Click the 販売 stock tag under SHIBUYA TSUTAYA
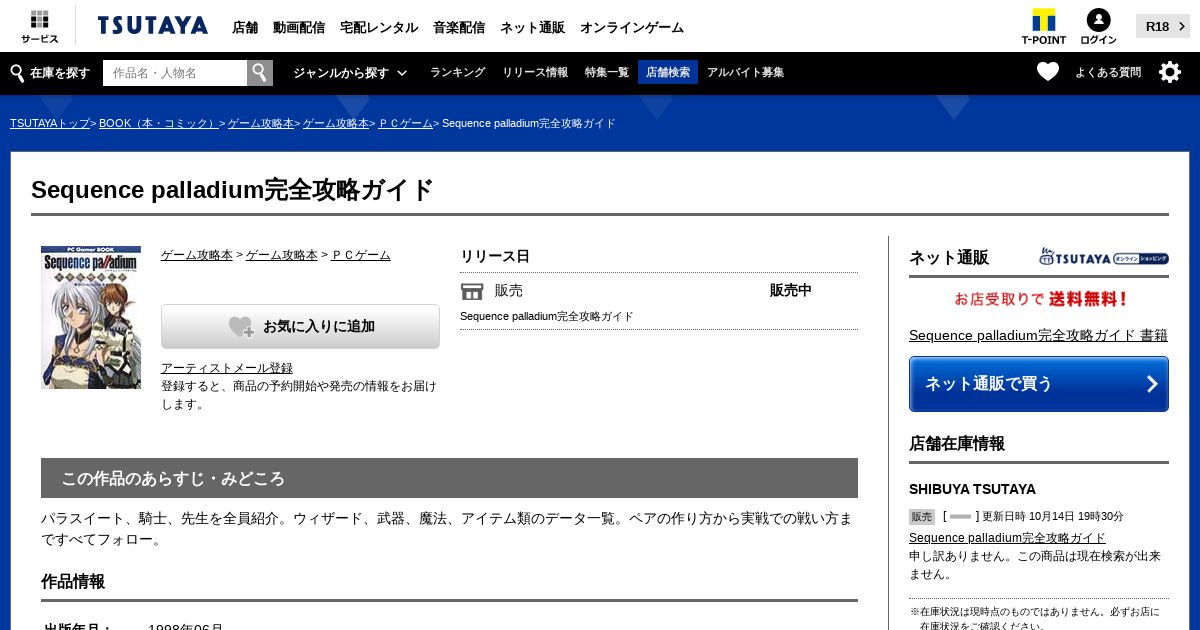1200x630 pixels. [x=922, y=517]
